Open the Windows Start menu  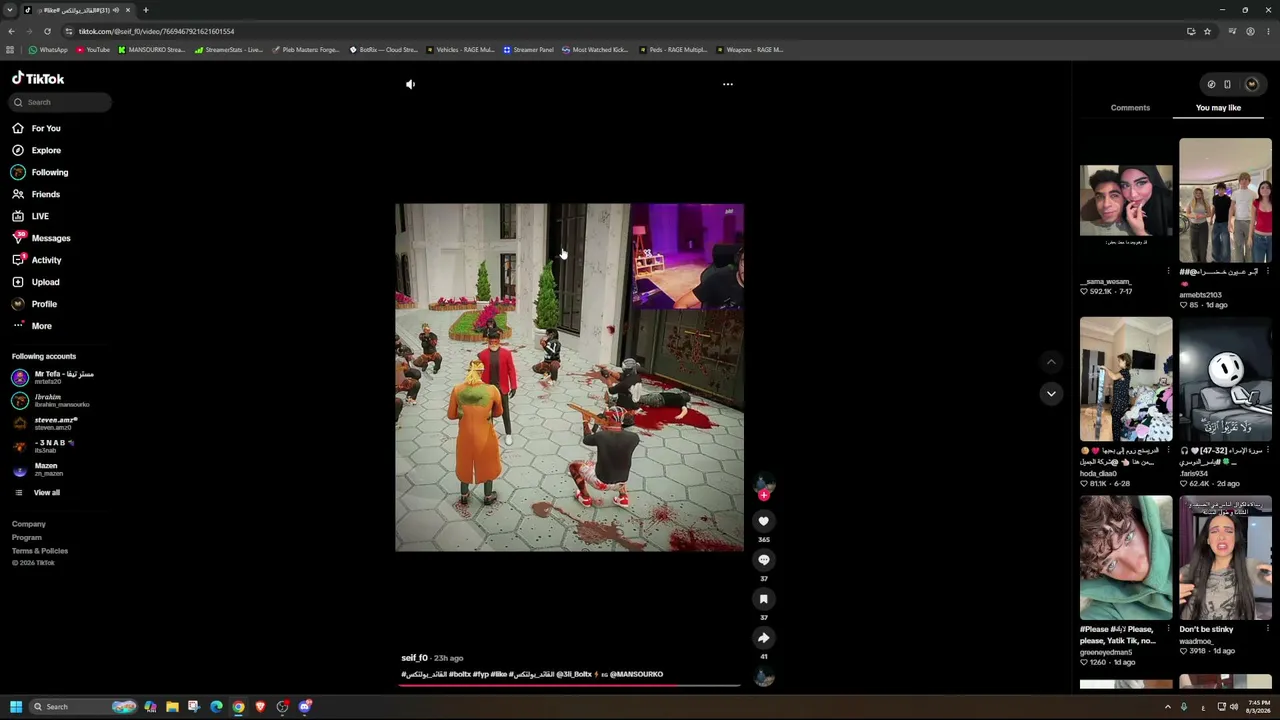point(16,707)
